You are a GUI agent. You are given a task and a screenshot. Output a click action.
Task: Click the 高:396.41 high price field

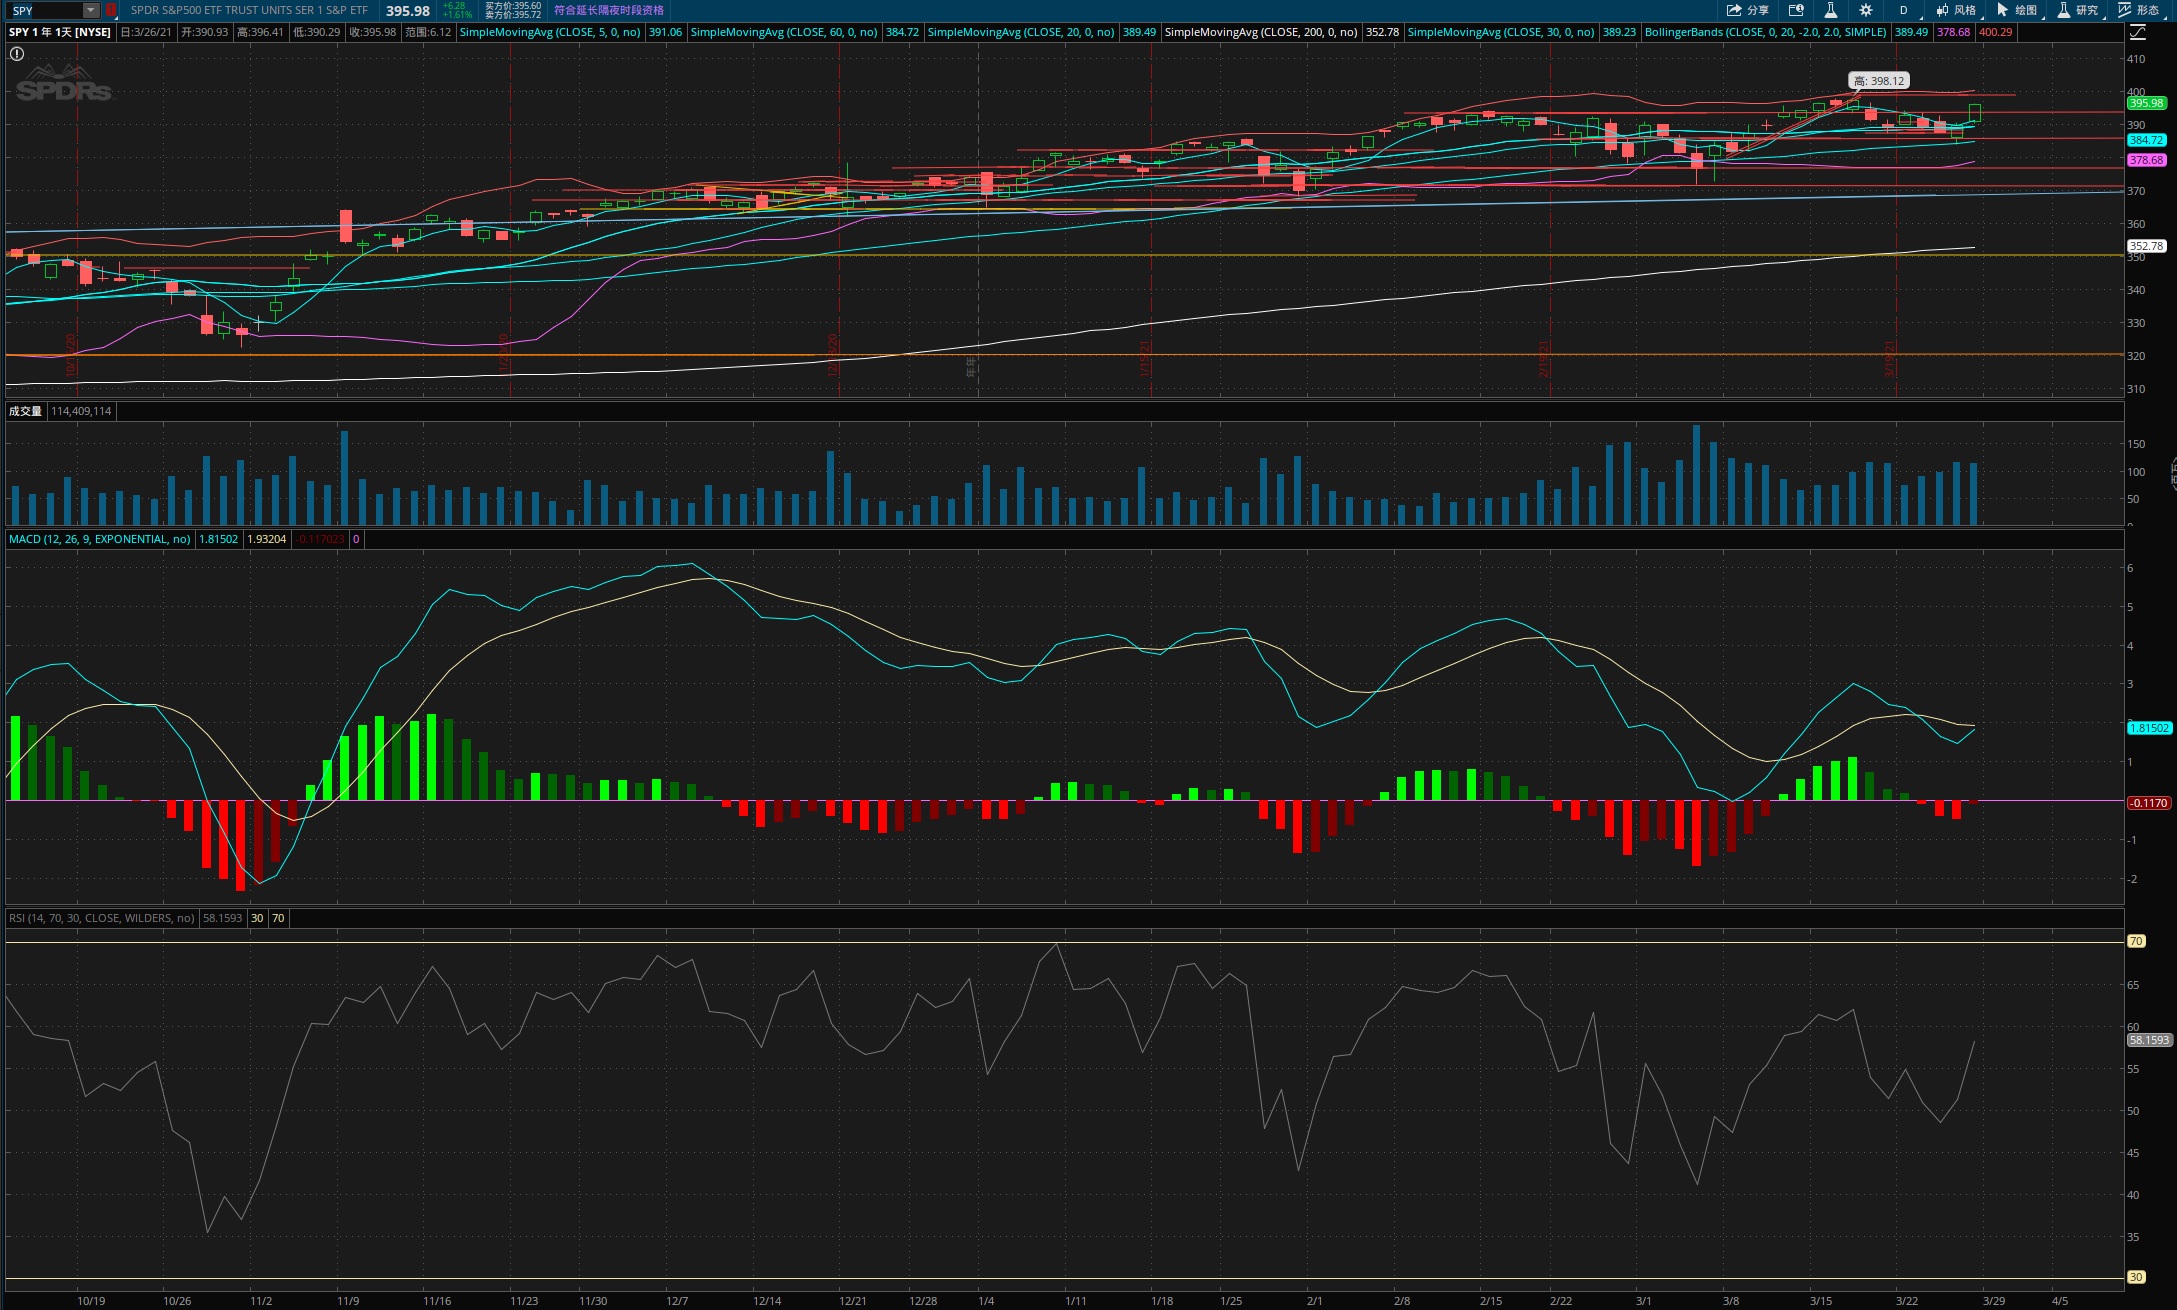tap(260, 32)
